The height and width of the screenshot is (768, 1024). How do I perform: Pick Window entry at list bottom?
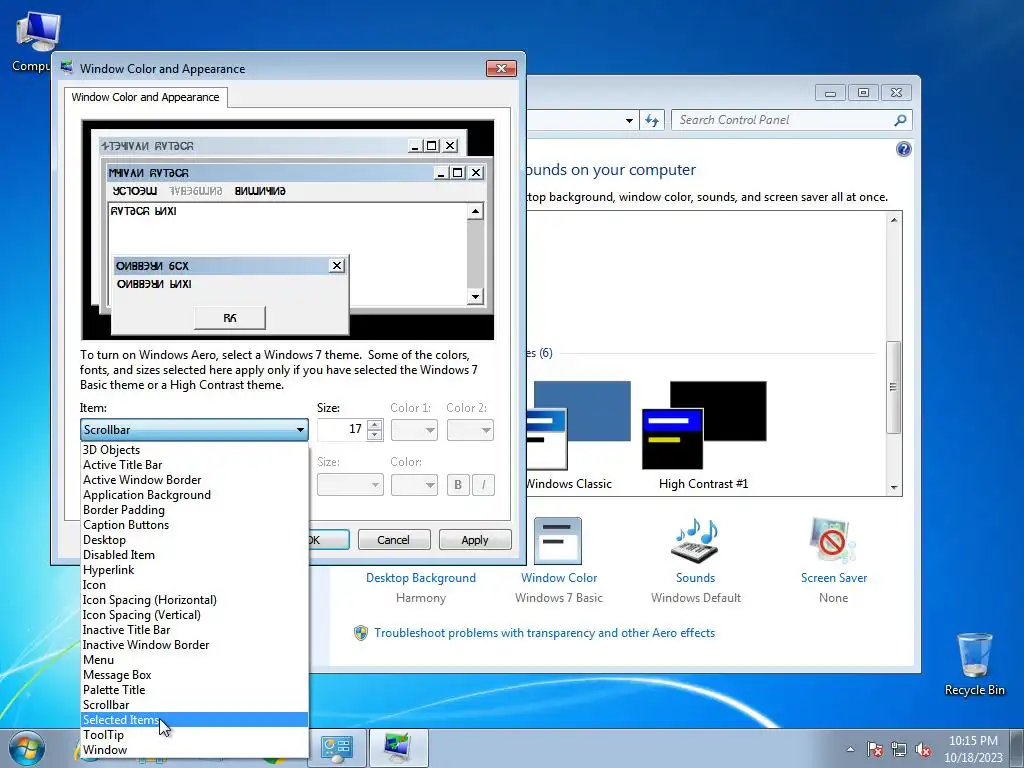pos(195,750)
